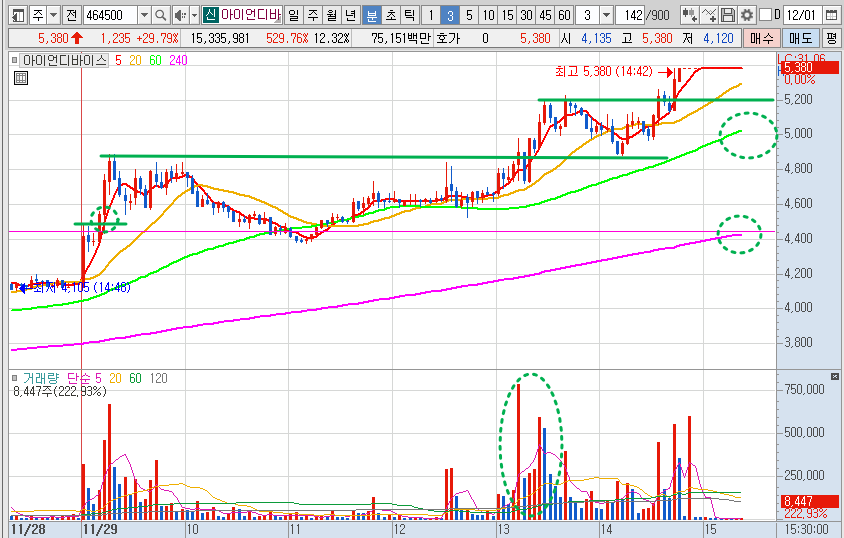
Task: Click the stock code field showing 464500
Action: point(110,15)
